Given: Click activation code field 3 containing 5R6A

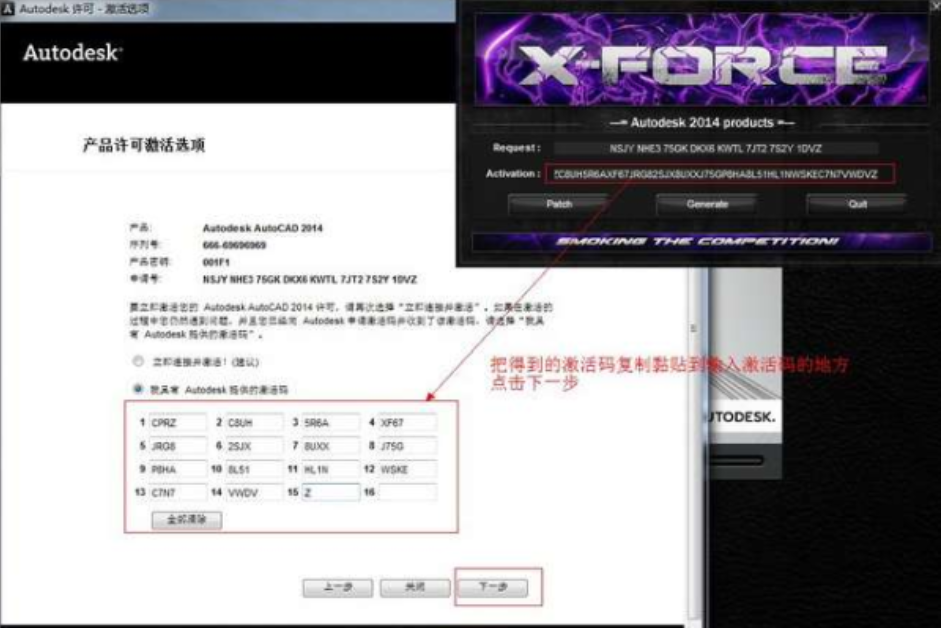Looking at the screenshot, I should coord(330,423).
